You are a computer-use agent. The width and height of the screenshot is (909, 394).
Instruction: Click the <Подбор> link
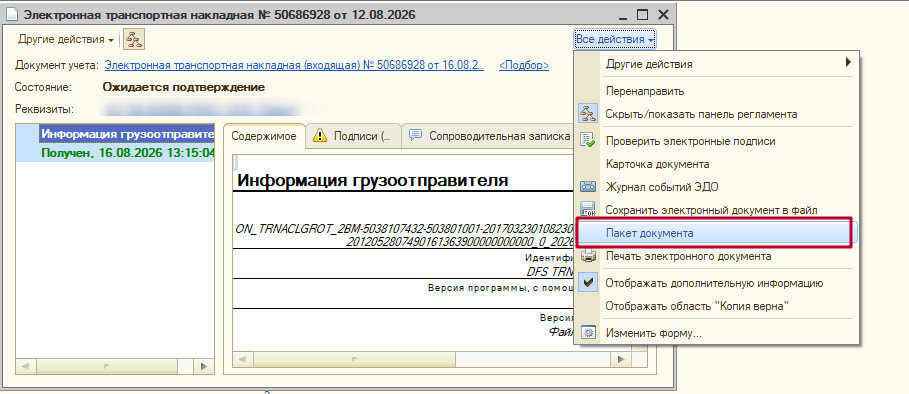[523, 65]
